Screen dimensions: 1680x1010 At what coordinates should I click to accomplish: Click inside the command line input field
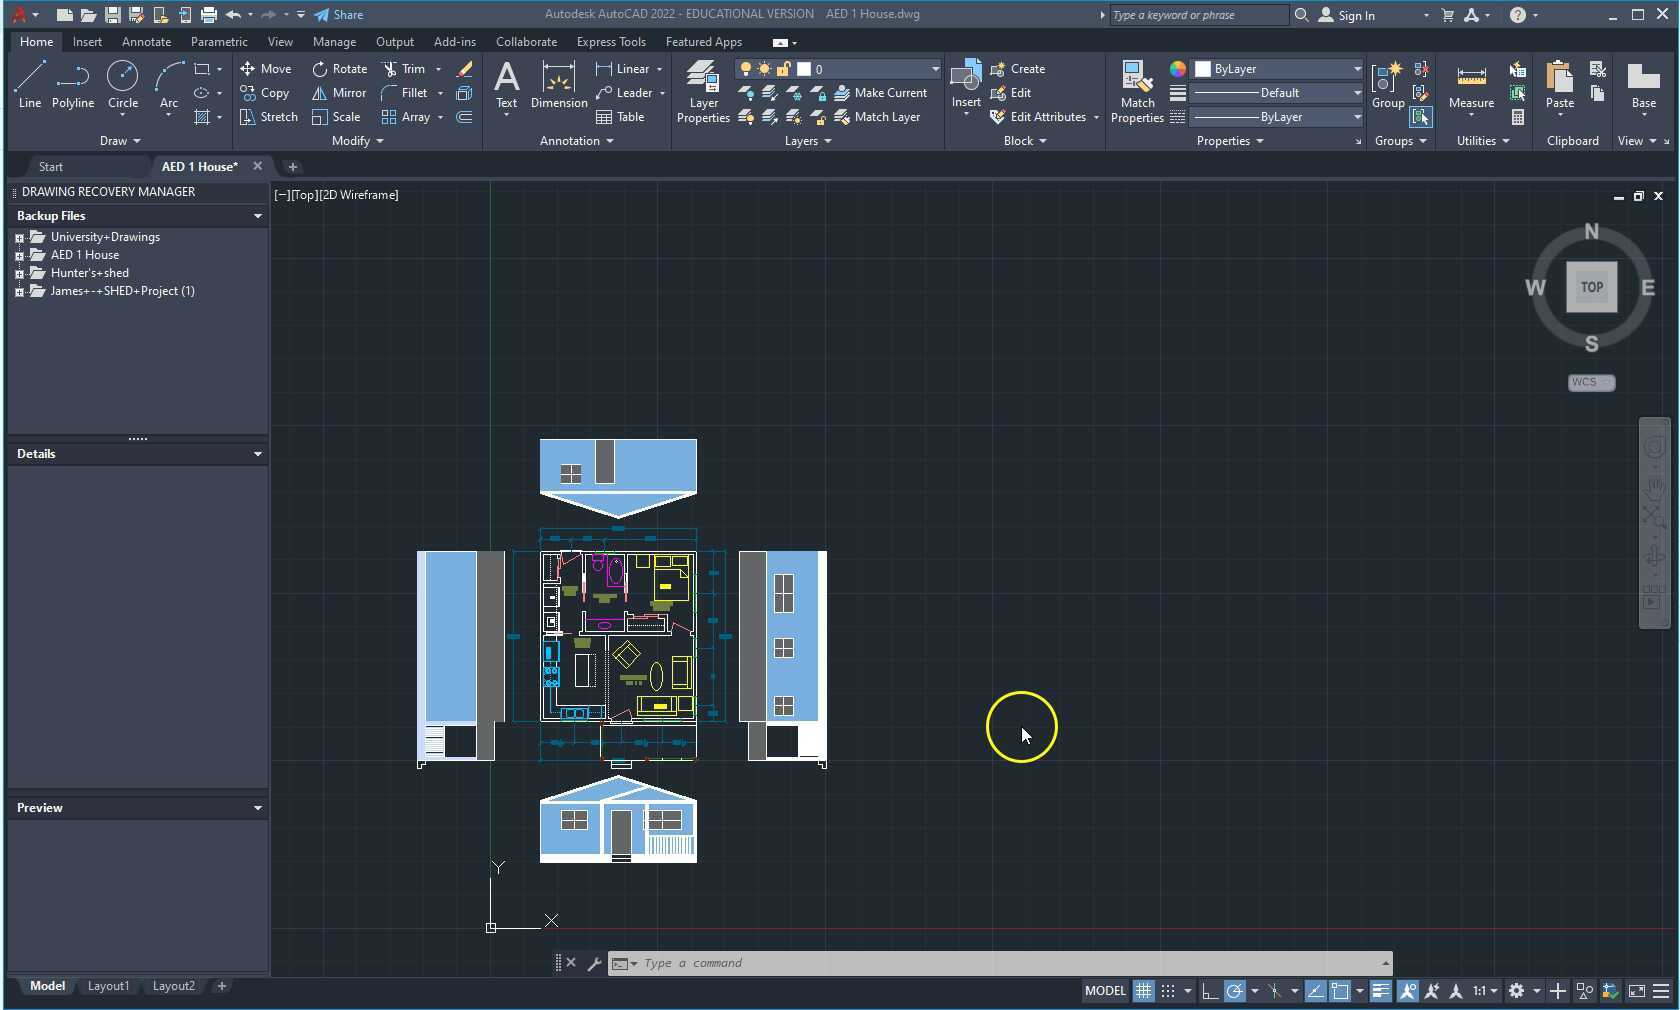click(900, 963)
